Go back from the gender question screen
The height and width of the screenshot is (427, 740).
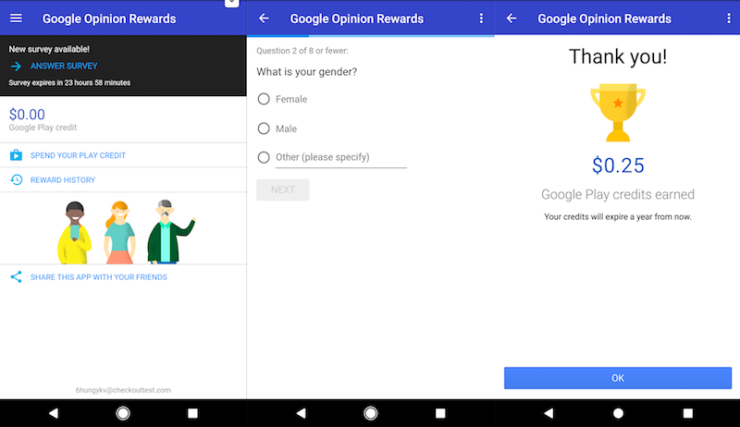click(264, 18)
